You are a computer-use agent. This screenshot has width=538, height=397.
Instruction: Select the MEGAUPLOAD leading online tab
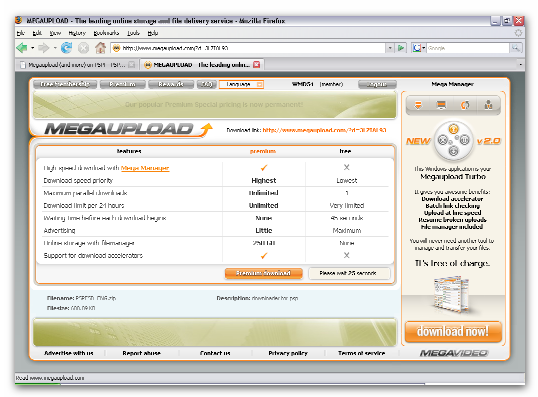click(x=202, y=65)
